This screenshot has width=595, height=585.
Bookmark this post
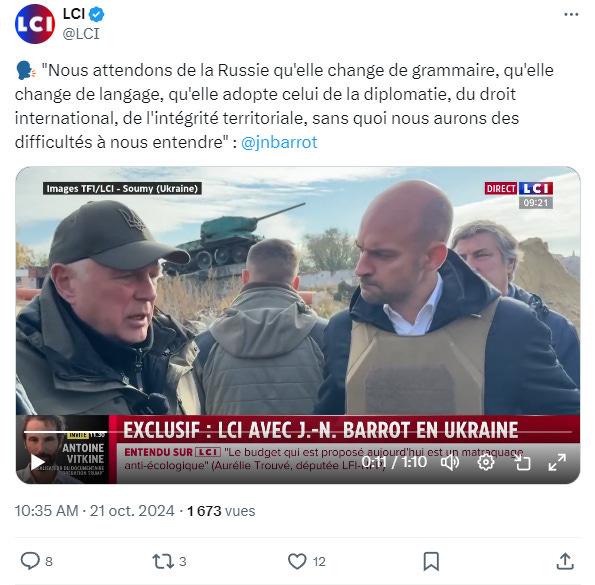click(x=431, y=561)
